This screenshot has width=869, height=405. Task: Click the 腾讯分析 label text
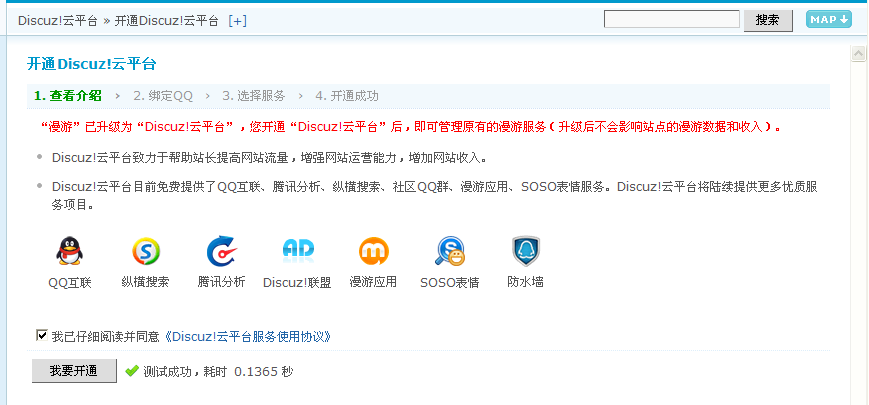pos(221,282)
